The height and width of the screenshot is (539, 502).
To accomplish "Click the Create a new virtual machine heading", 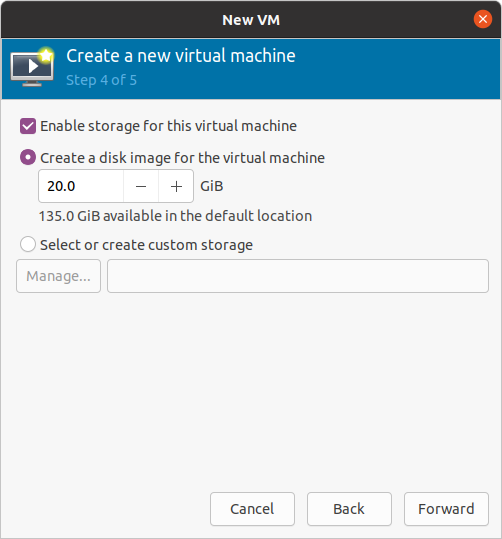I will click(181, 56).
